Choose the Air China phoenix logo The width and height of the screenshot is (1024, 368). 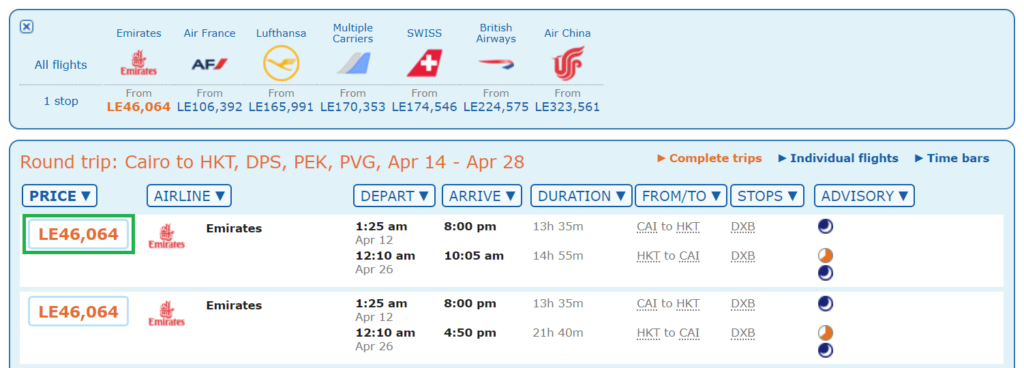coord(568,64)
